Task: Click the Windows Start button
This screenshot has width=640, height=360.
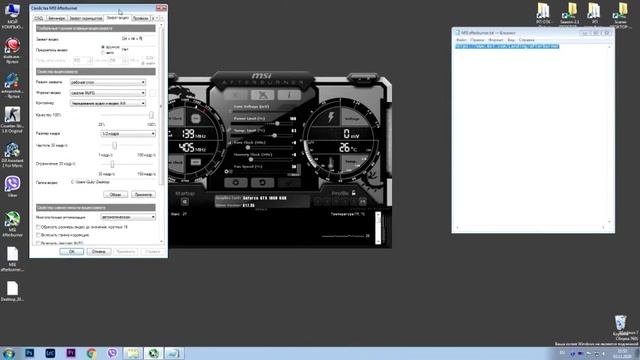Action: 9,353
